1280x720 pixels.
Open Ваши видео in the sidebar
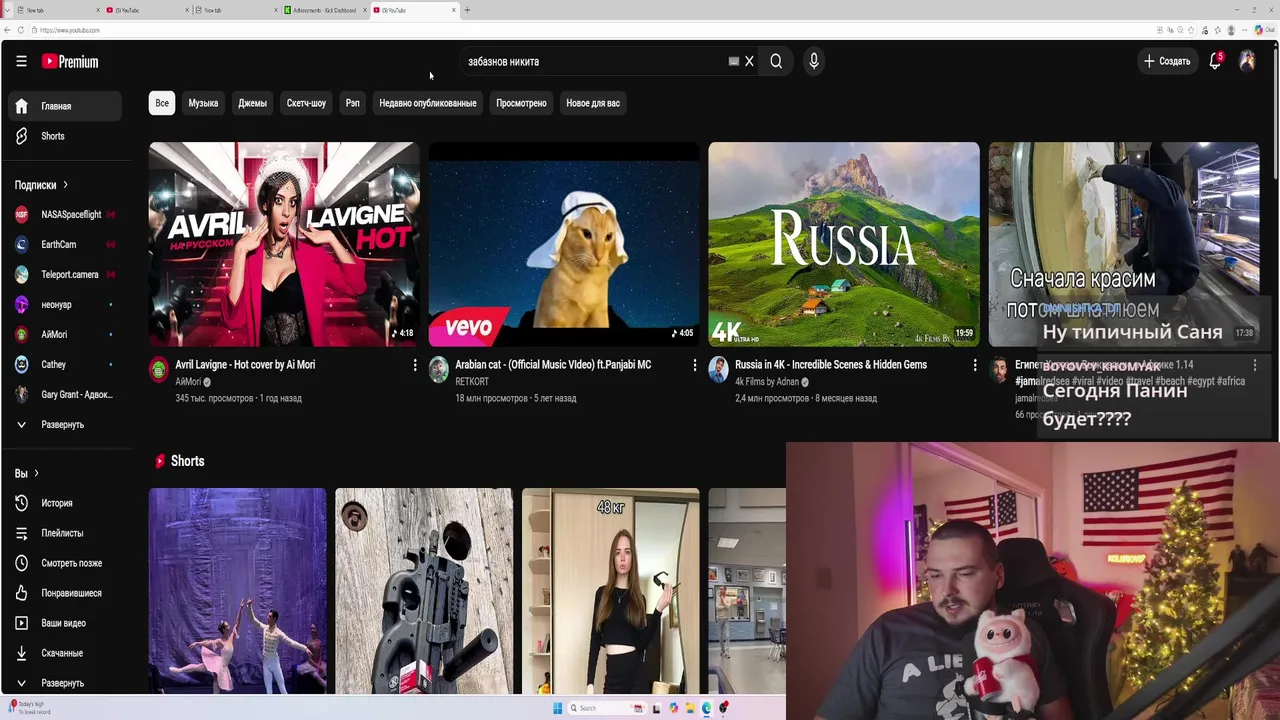coord(64,623)
